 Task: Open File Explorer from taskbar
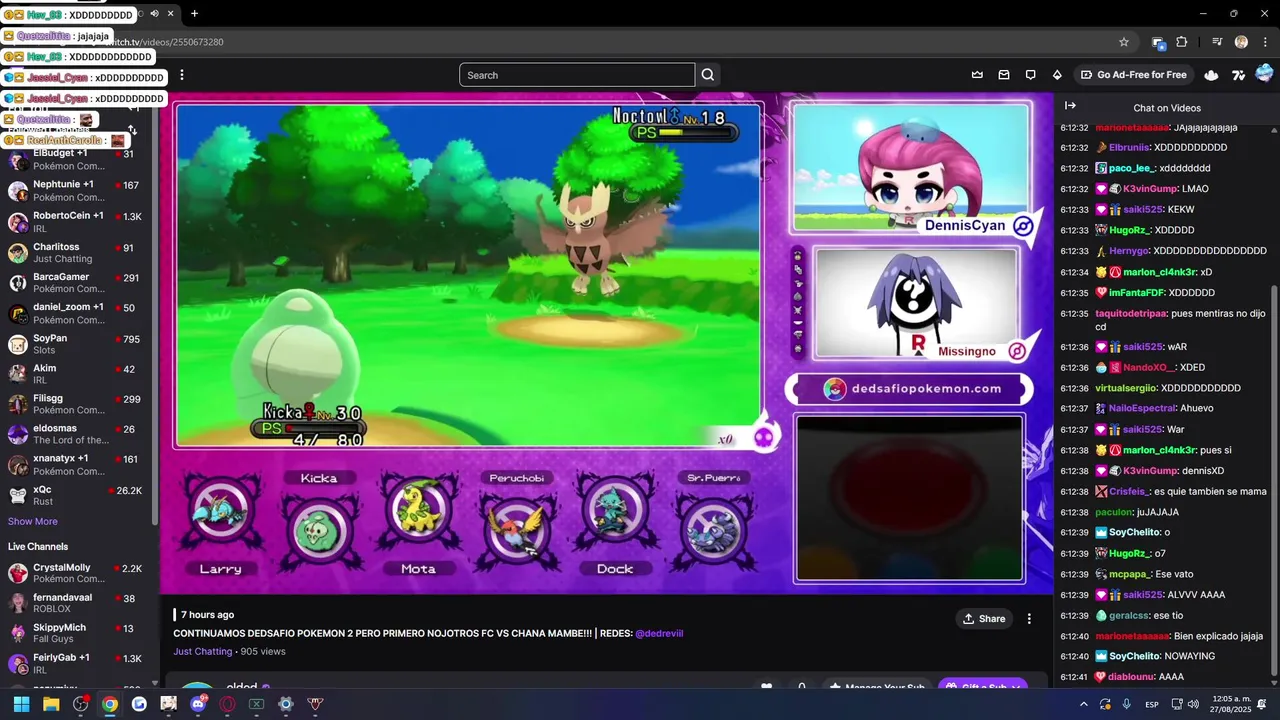pos(51,704)
